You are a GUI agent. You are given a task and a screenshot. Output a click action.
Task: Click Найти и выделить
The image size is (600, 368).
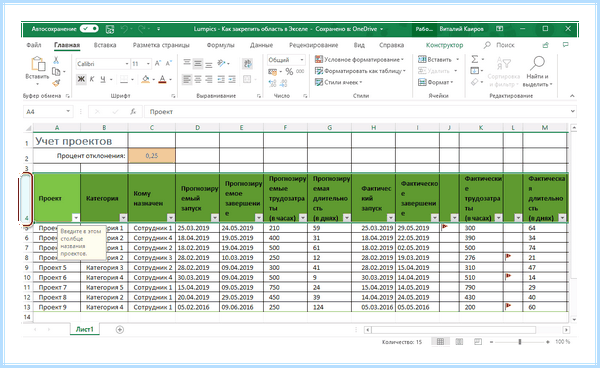[x=538, y=71]
